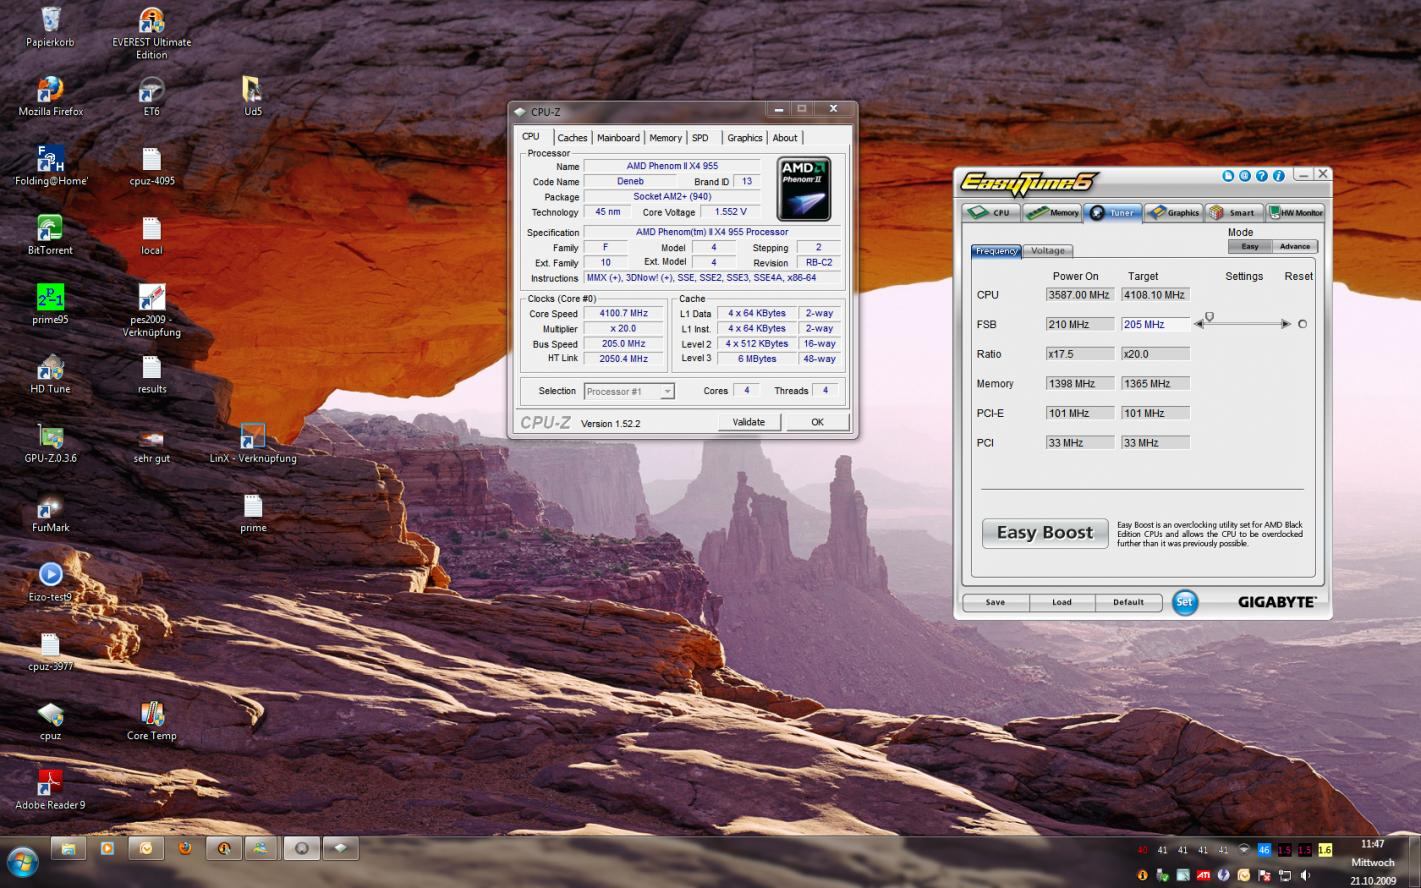Click the FSB slider thumb
1421x888 pixels.
(1209, 318)
